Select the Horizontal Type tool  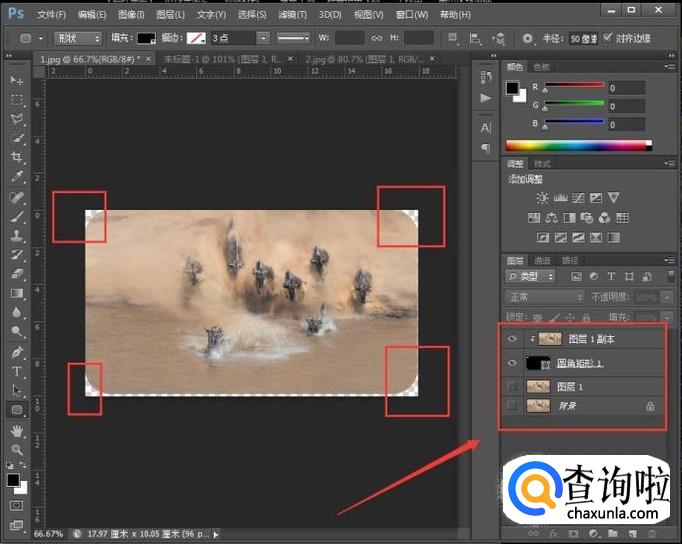point(17,371)
